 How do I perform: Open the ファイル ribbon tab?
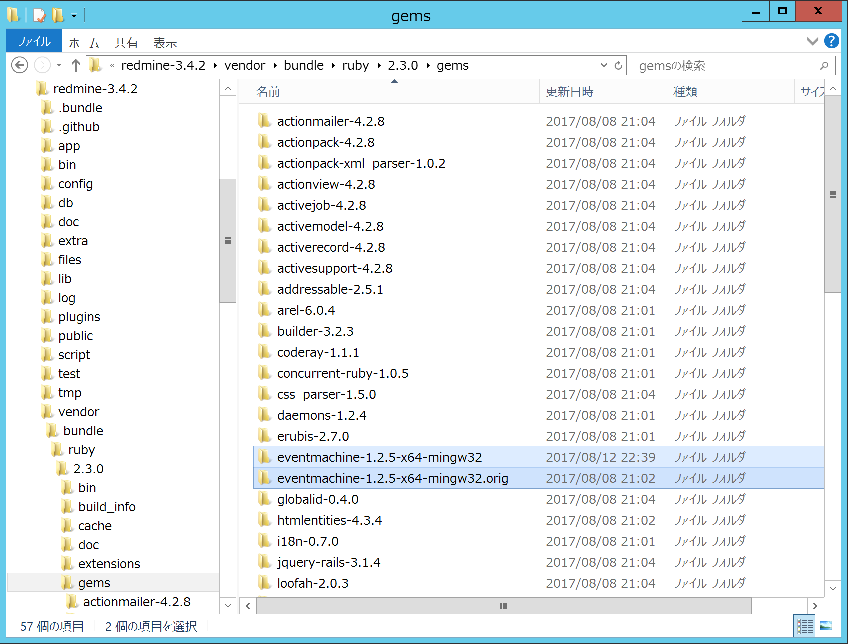34,42
